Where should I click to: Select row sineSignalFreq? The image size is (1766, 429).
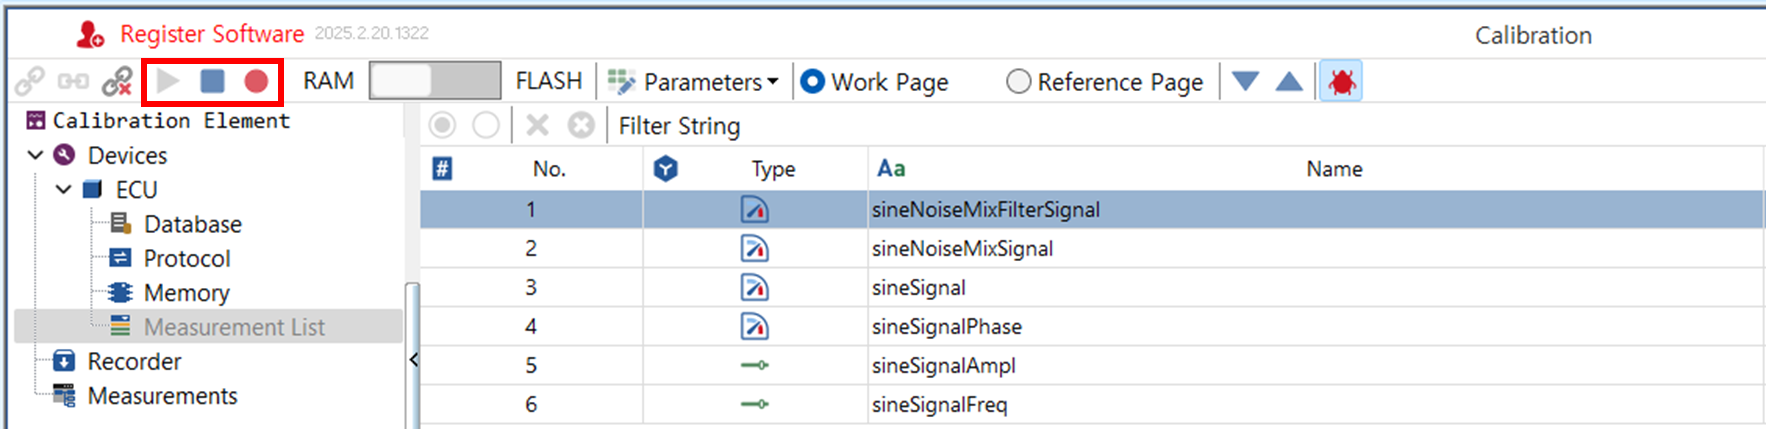(1092, 404)
